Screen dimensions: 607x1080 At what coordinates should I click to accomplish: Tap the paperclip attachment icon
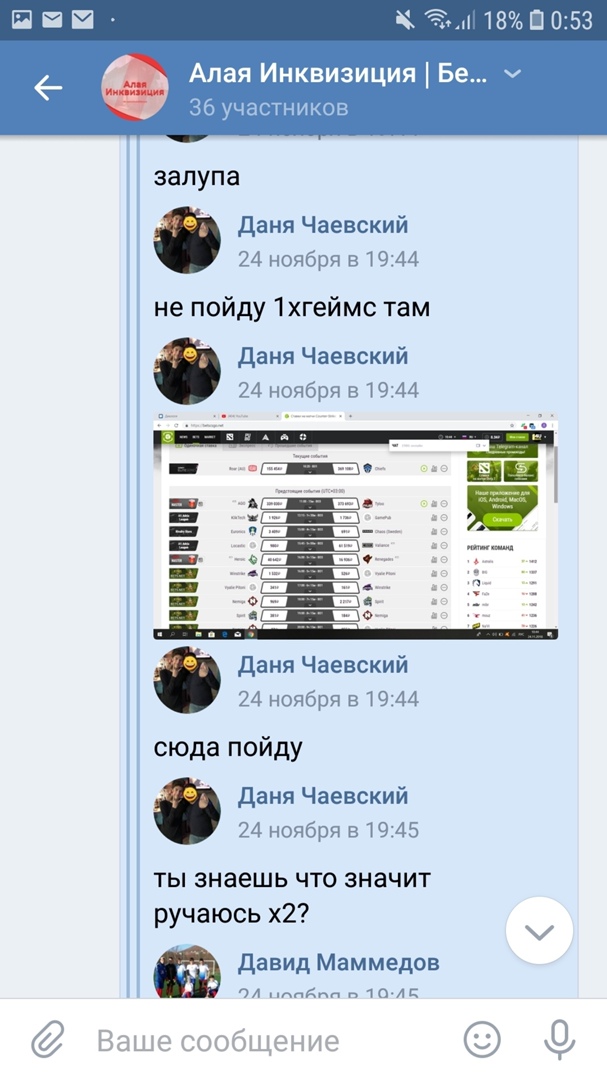[49, 1039]
